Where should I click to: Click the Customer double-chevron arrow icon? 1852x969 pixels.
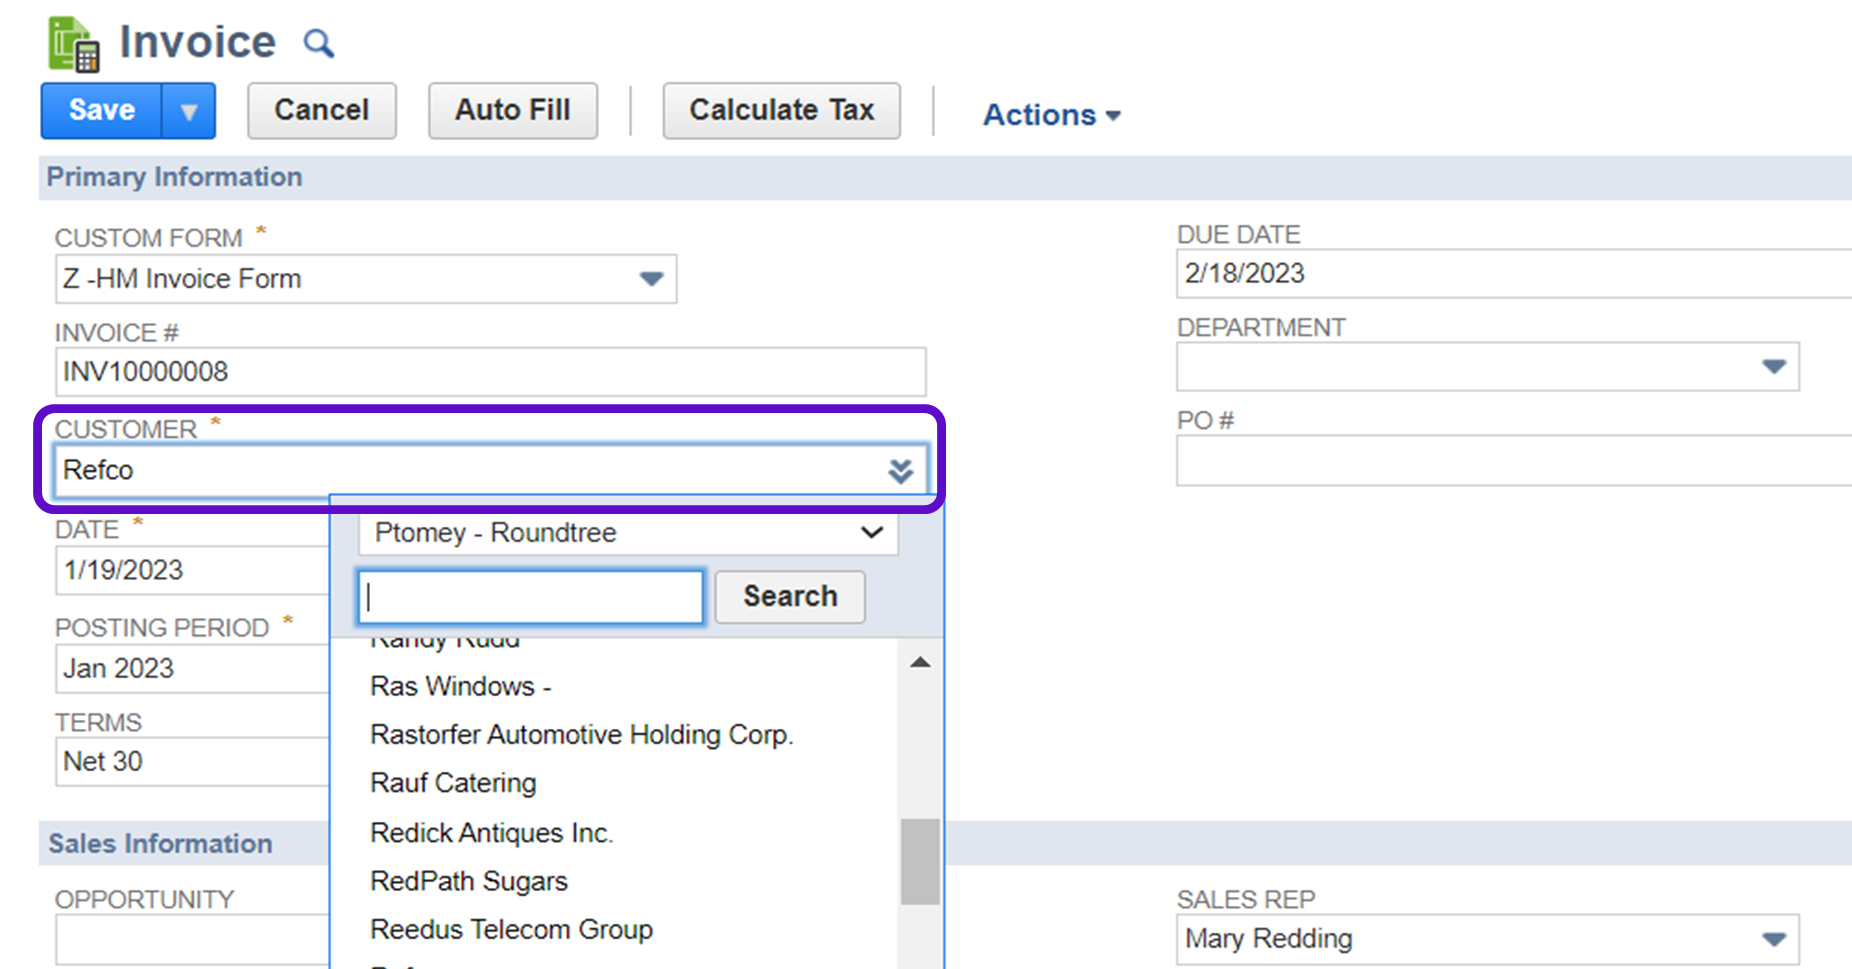pos(900,471)
